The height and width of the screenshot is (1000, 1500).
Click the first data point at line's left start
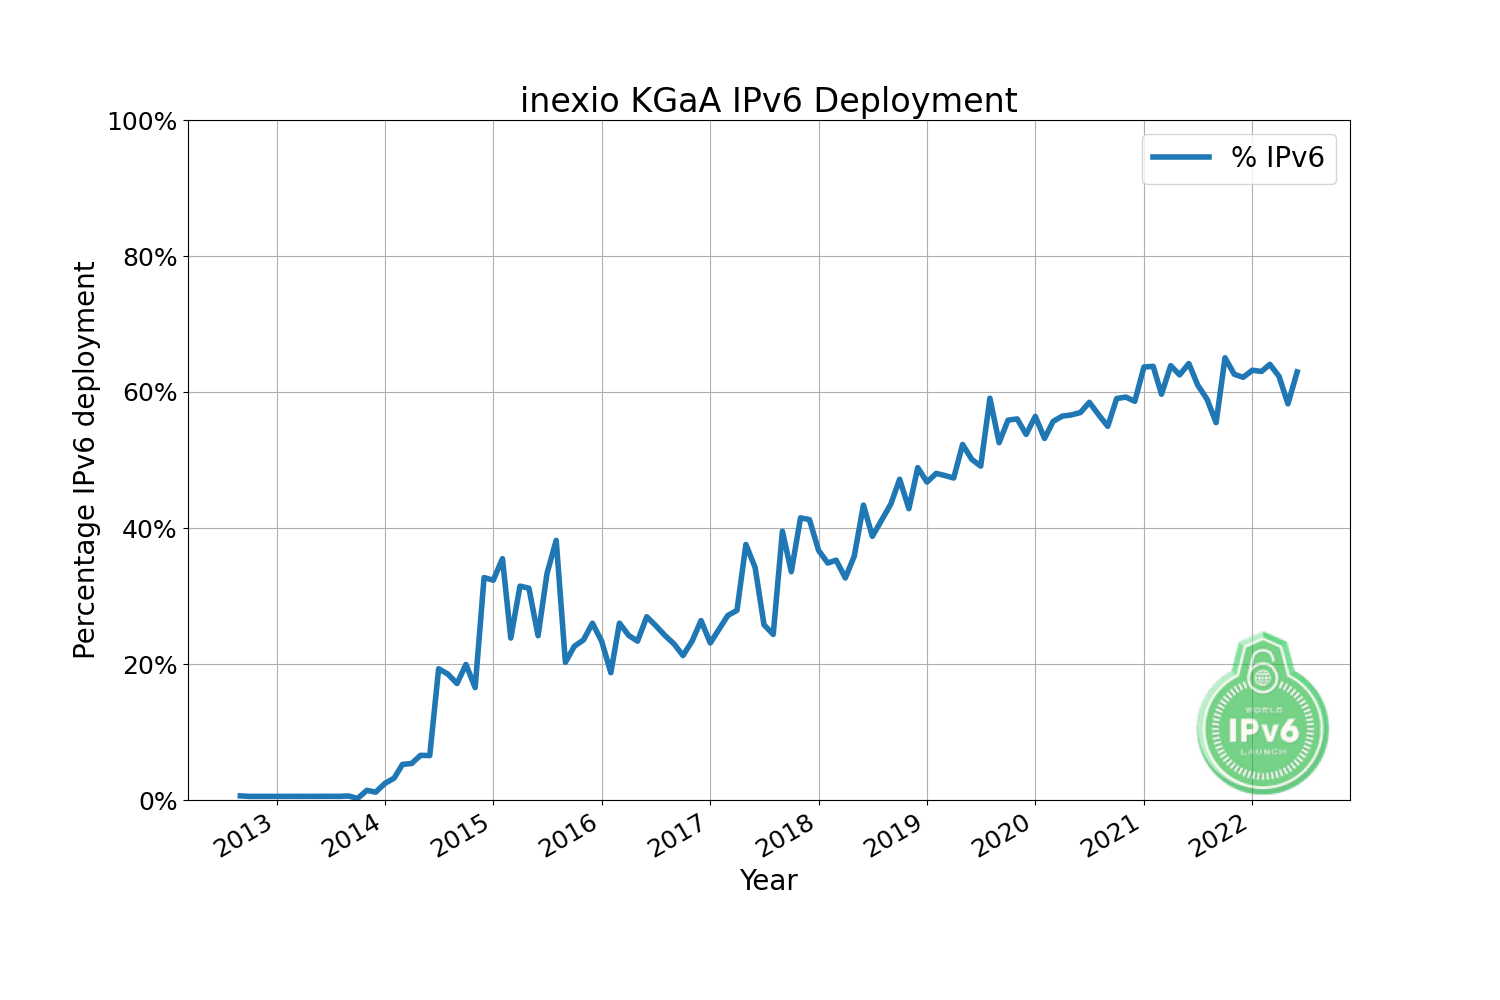[x=239, y=795]
